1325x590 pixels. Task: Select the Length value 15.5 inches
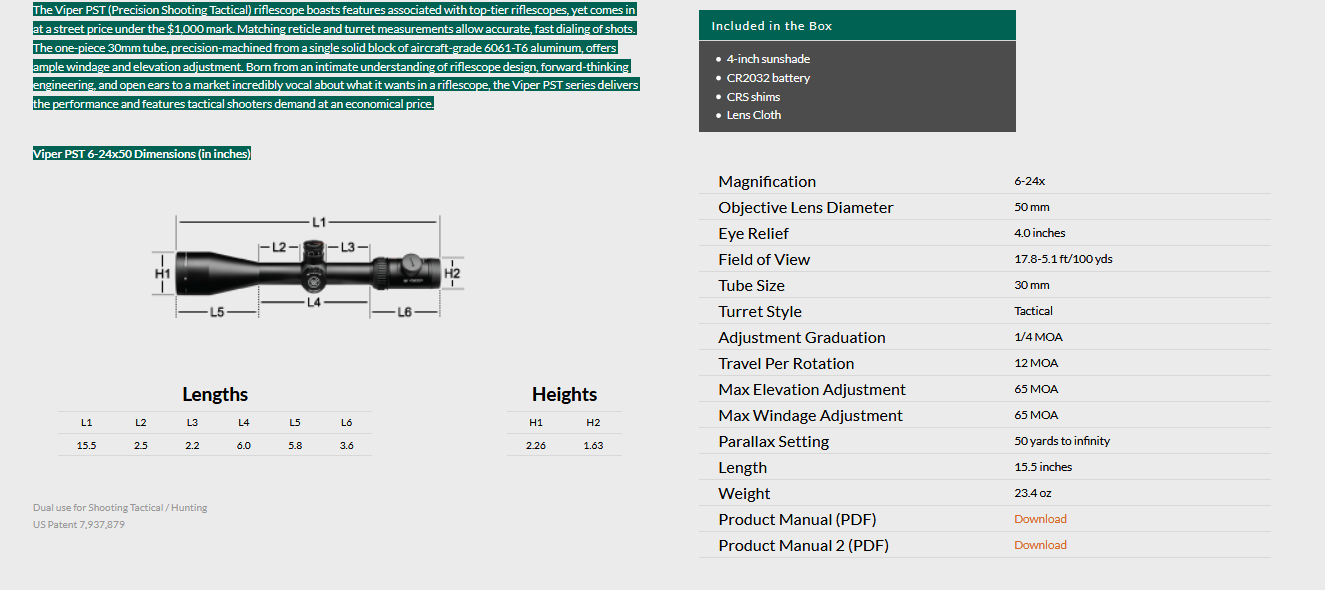point(1043,467)
